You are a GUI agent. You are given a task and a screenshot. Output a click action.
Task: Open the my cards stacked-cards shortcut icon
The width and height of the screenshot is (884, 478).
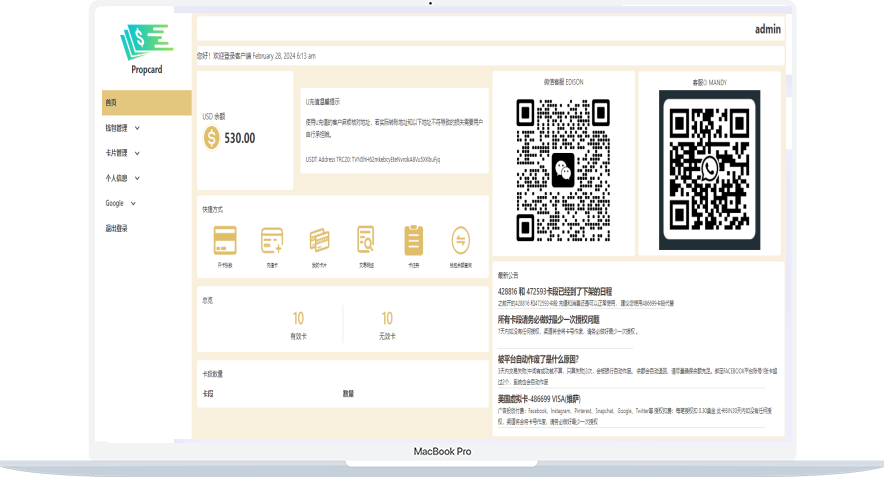pyautogui.click(x=320, y=240)
